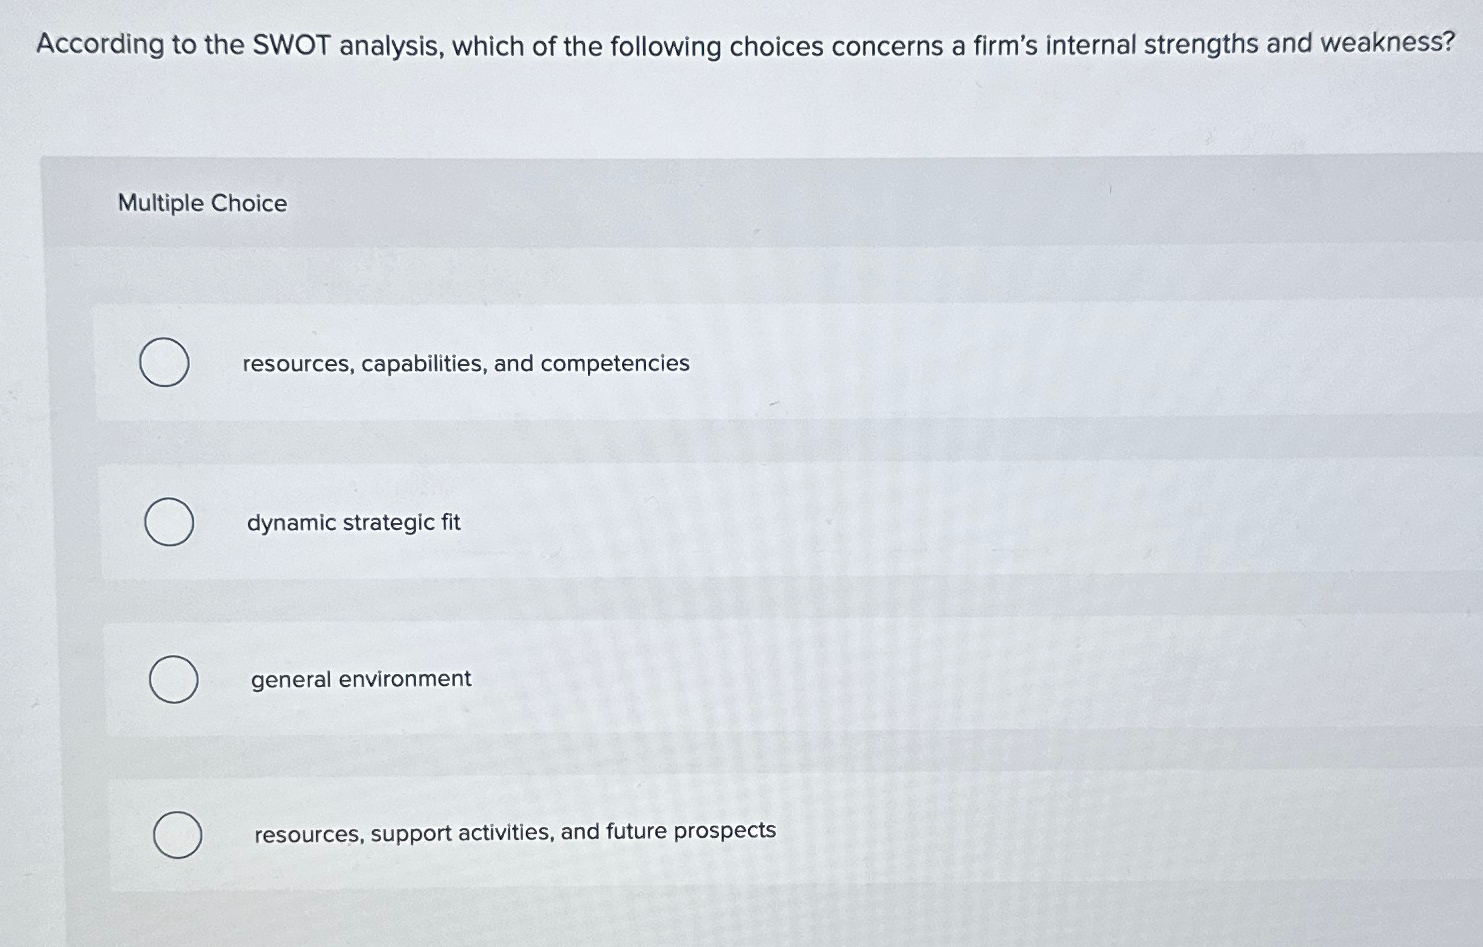Select the radio button for 'resources, support activities, and future prospects'
The image size is (1483, 947).
point(178,833)
